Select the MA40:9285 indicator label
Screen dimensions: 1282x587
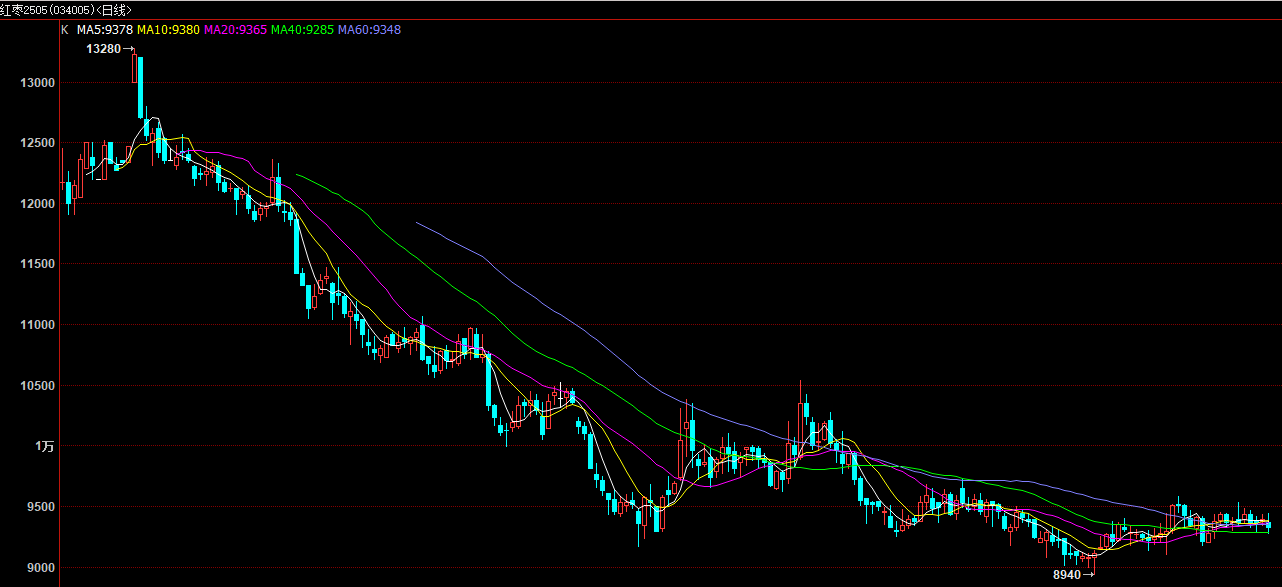pyautogui.click(x=302, y=30)
